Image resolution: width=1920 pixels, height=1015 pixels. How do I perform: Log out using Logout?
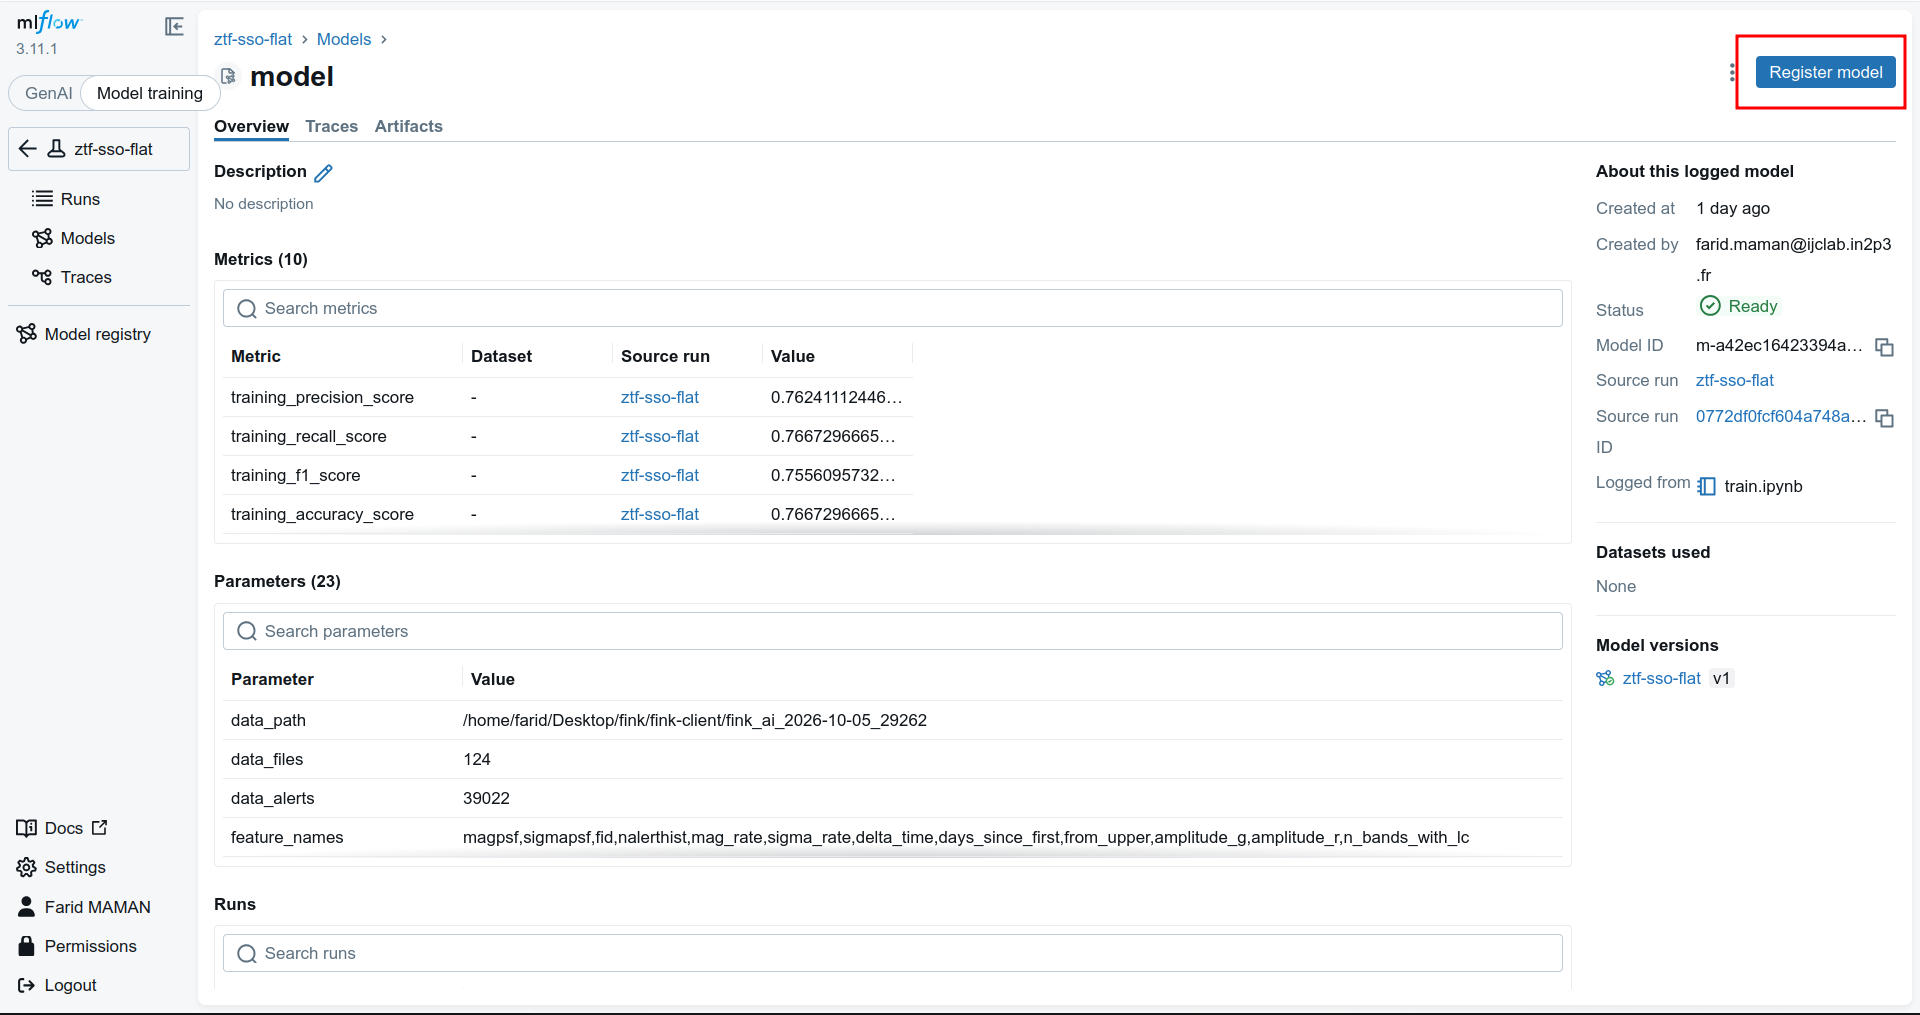[57, 985]
